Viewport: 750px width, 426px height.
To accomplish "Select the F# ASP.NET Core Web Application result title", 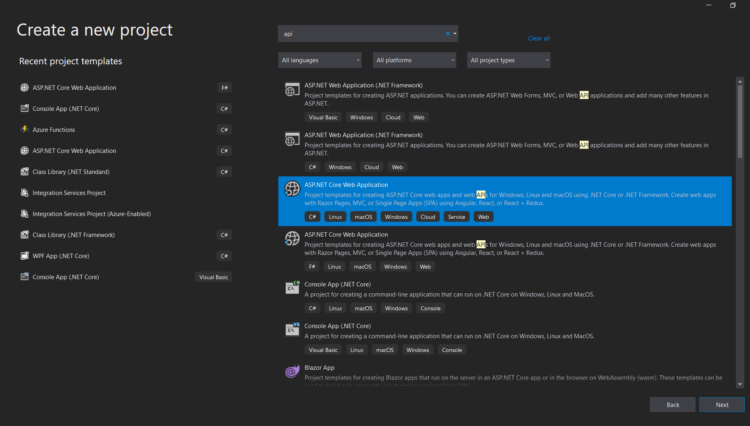I will click(346, 234).
